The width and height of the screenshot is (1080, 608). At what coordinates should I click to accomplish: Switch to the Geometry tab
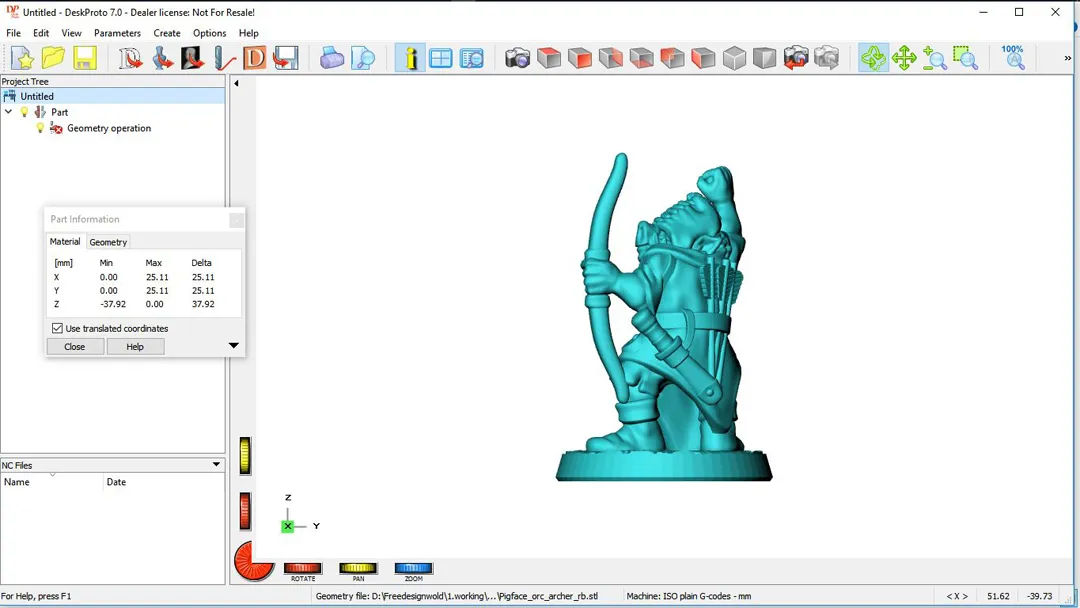pos(108,242)
